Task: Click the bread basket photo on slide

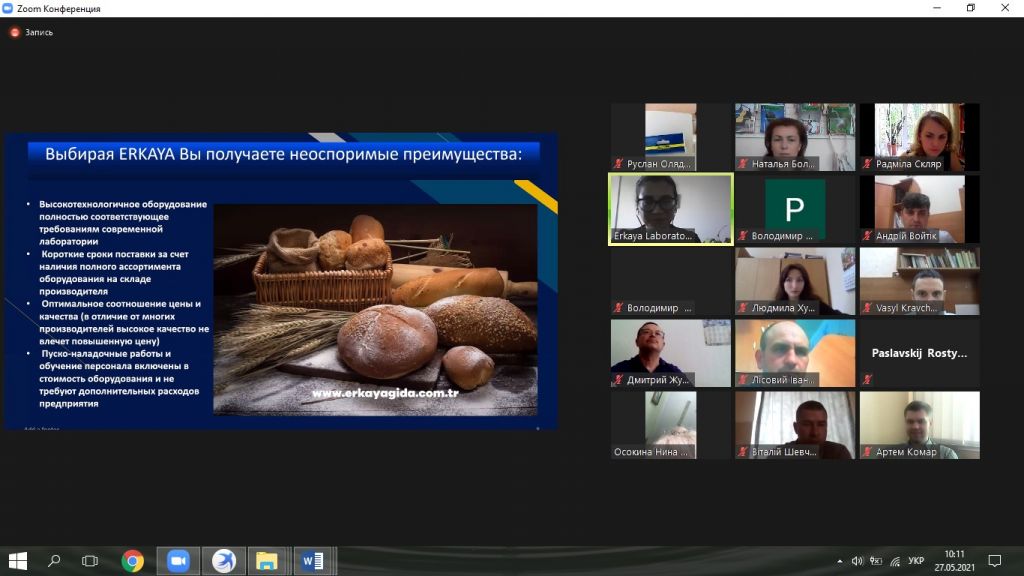Action: 376,310
